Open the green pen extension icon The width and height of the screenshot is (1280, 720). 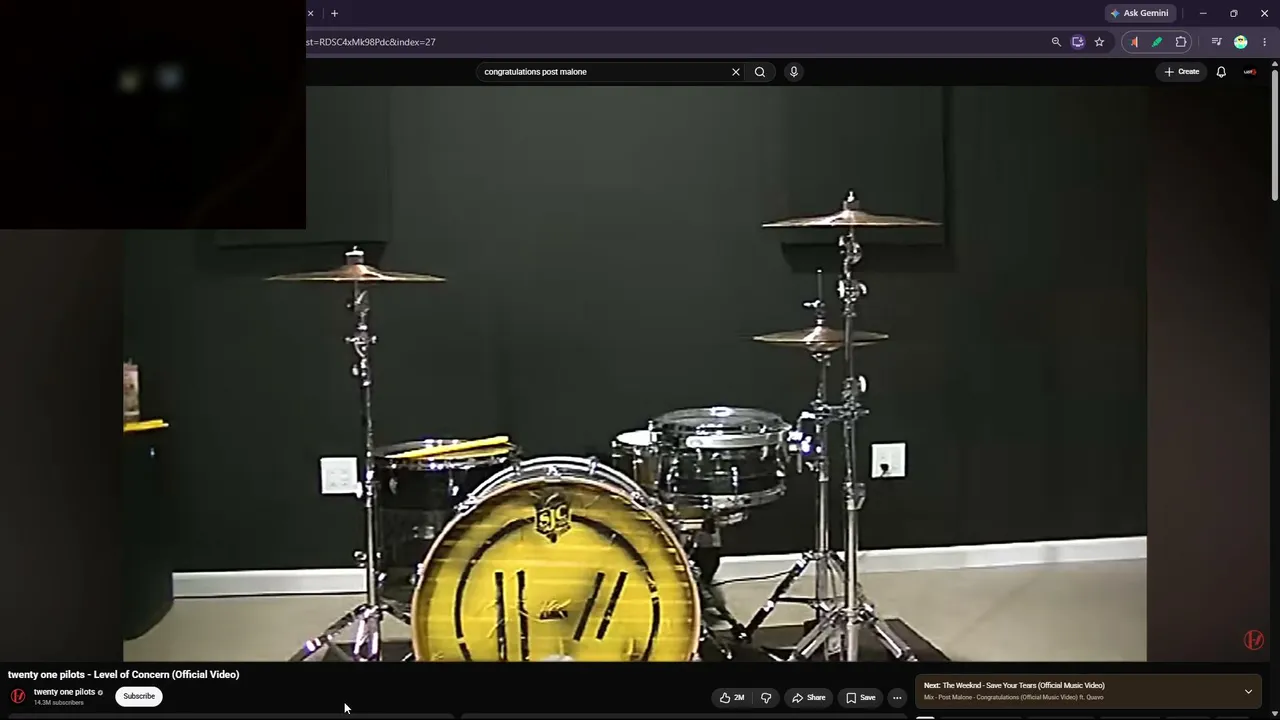point(1157,42)
